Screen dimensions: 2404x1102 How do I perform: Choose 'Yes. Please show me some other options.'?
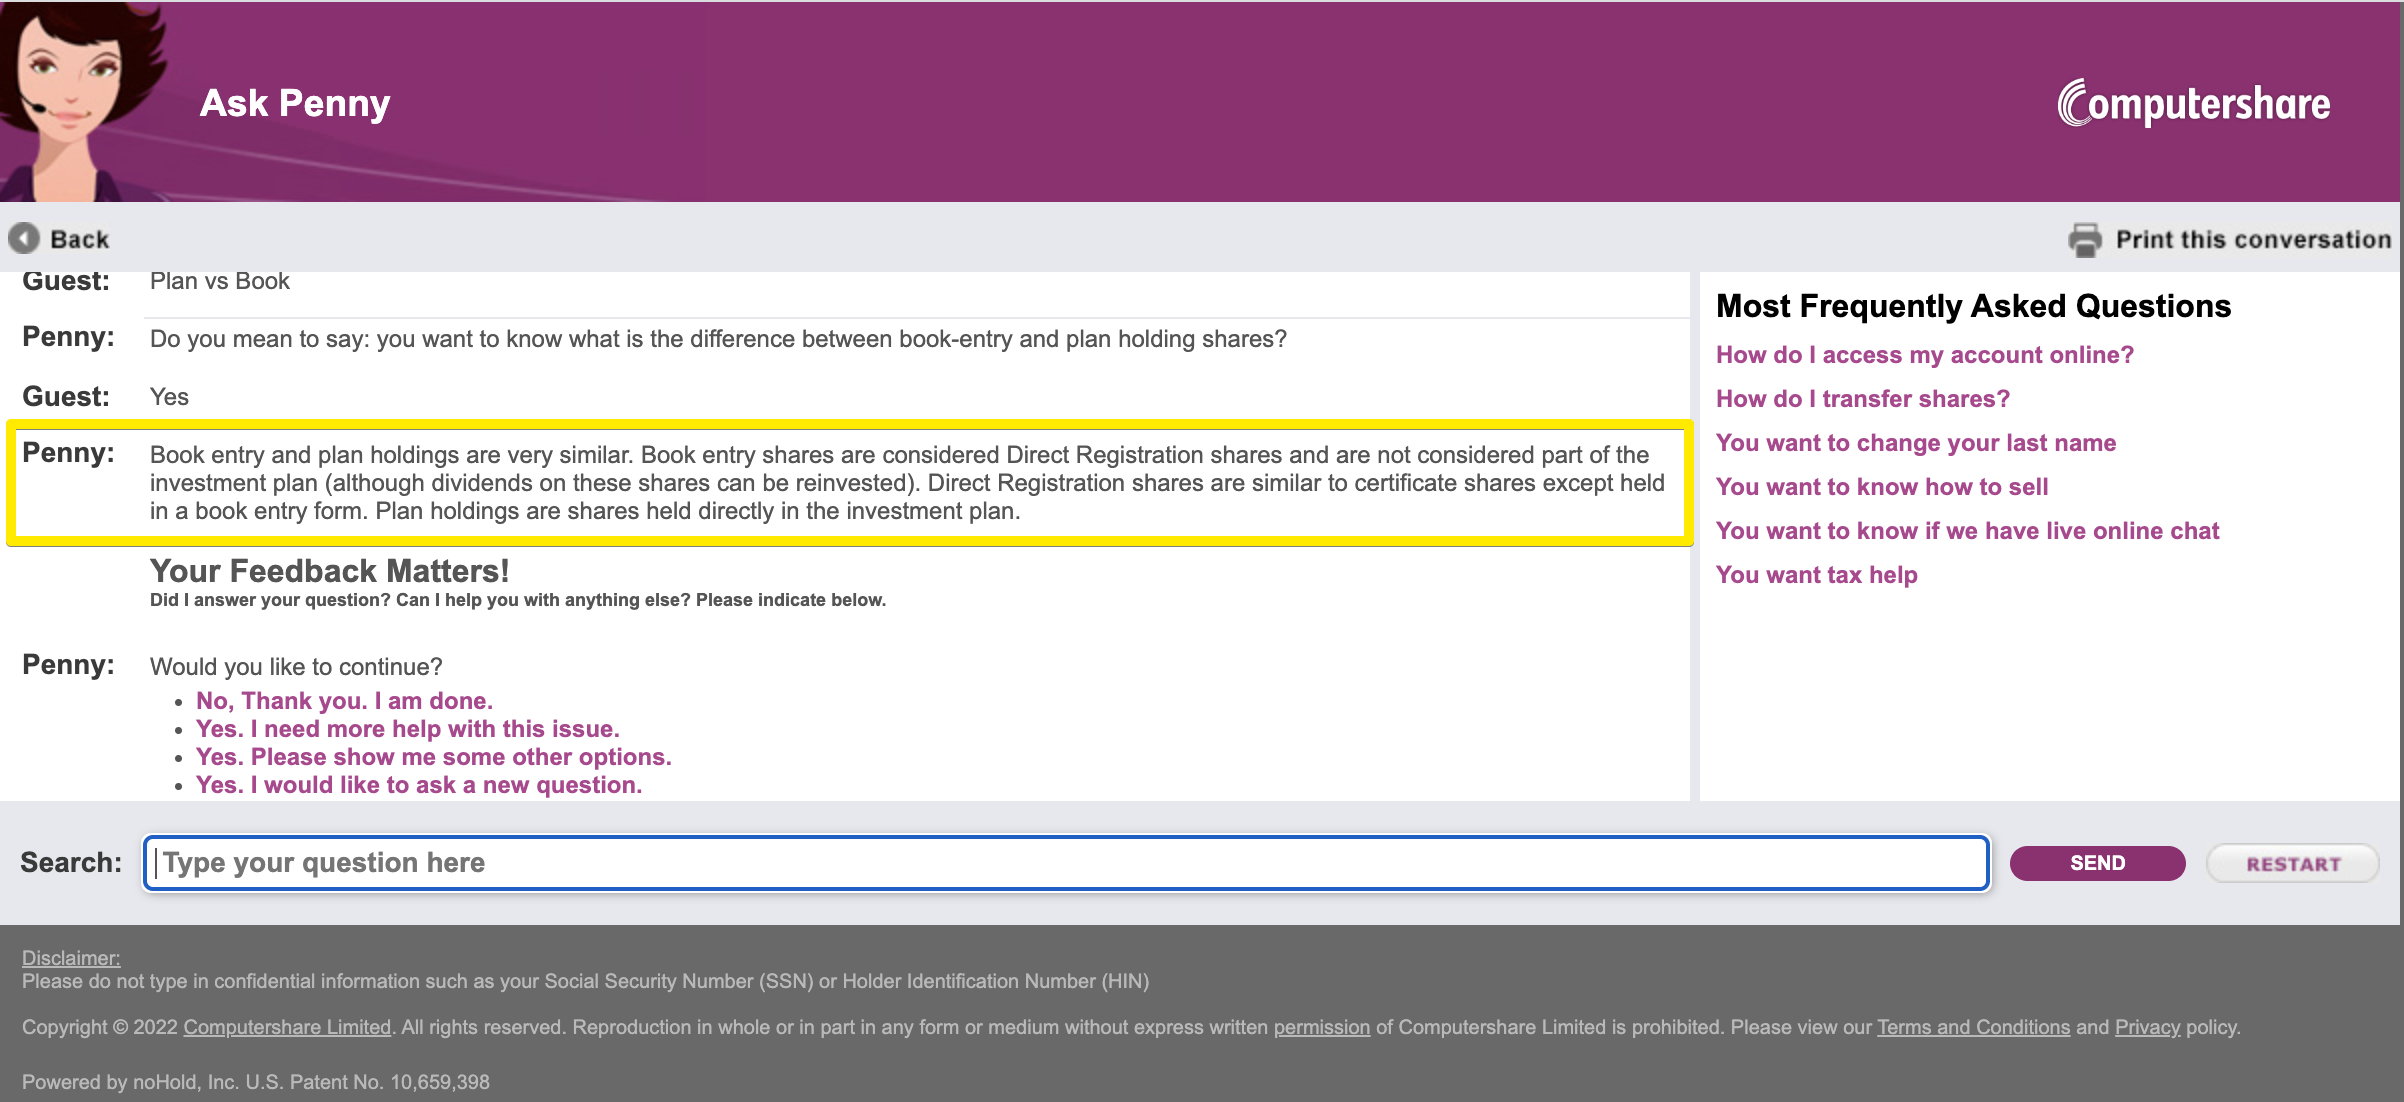(x=433, y=757)
